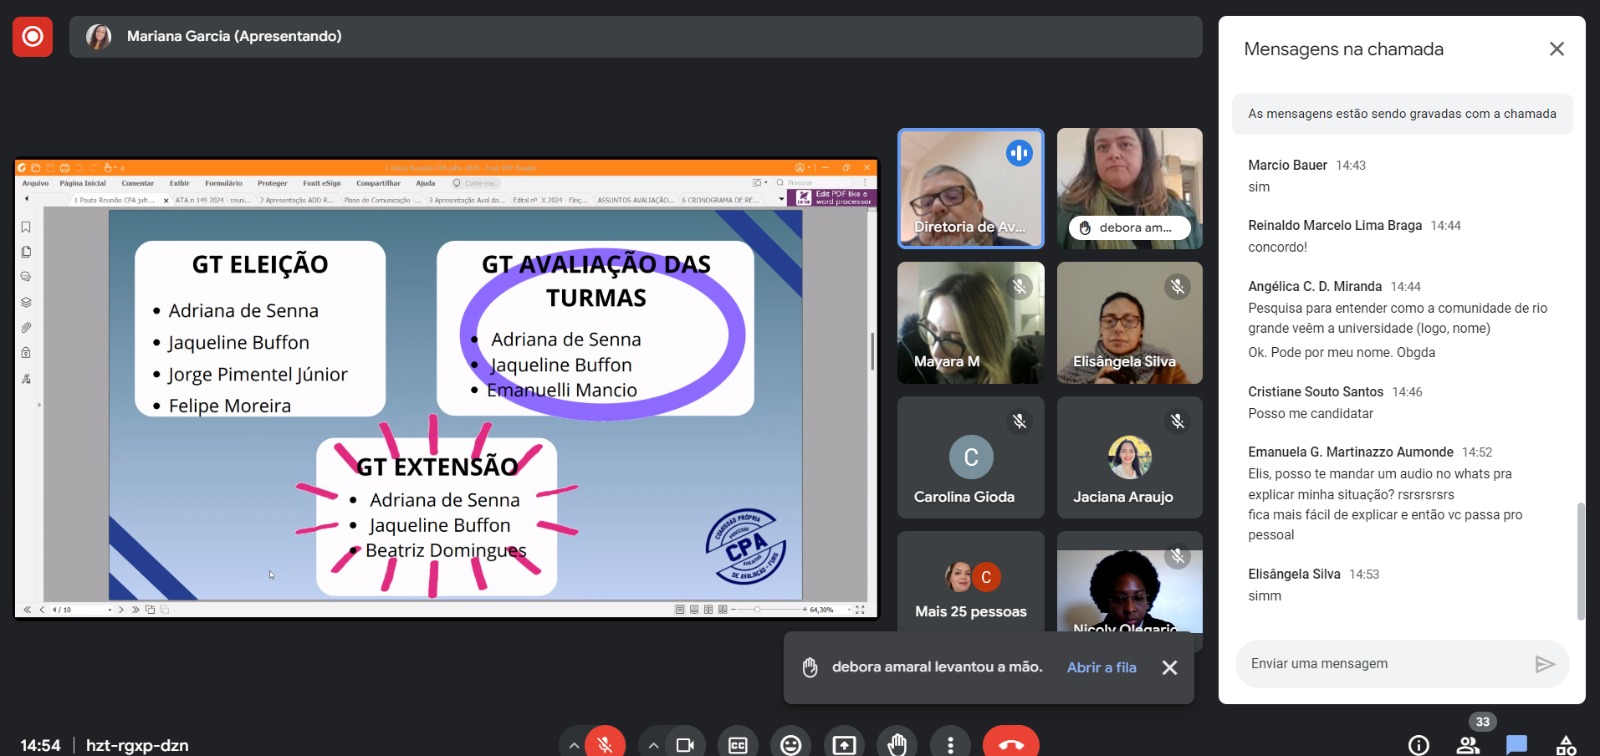Open the meeting details info icon
Image resolution: width=1600 pixels, height=756 pixels.
pyautogui.click(x=1418, y=744)
